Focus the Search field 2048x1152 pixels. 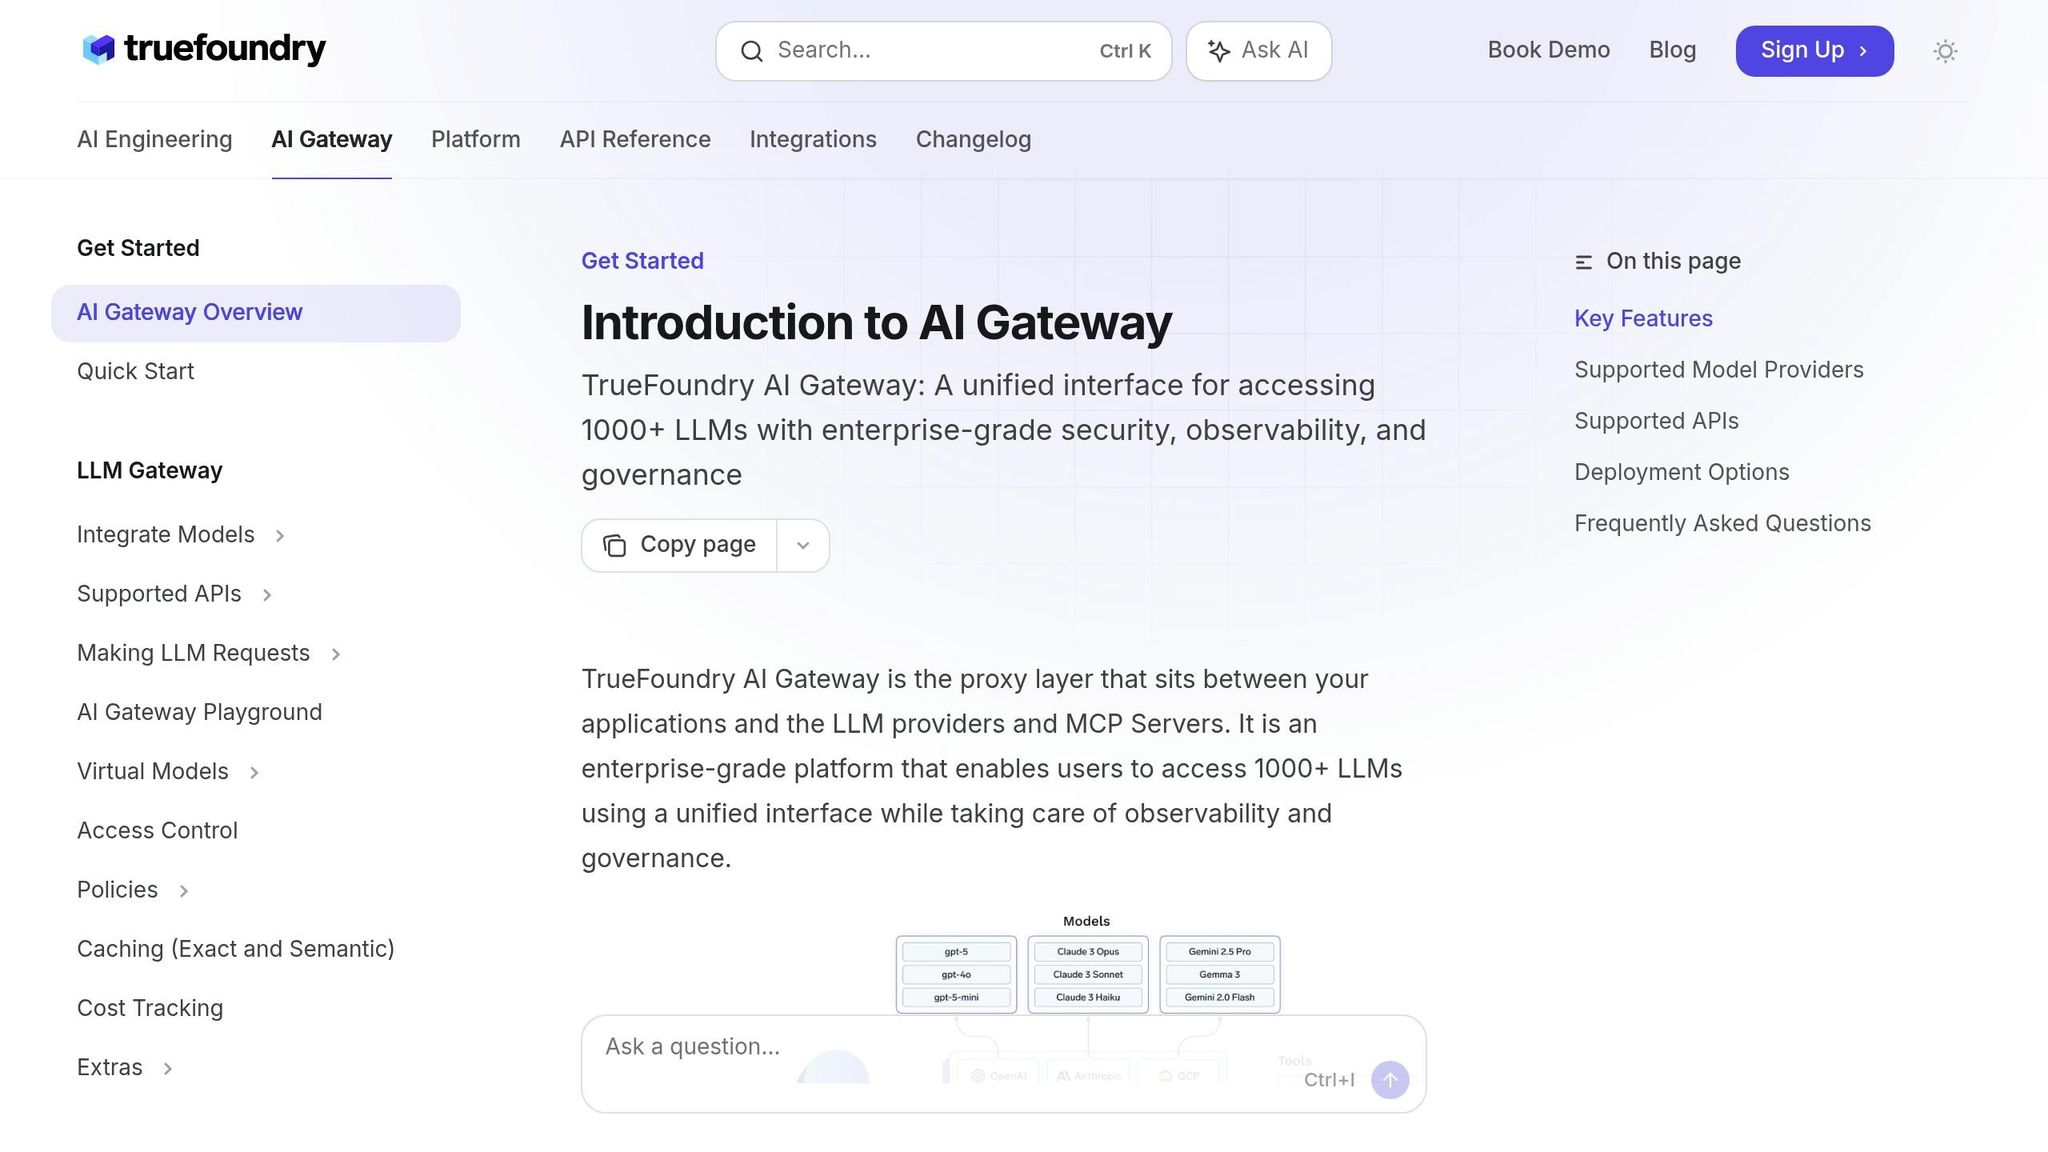pyautogui.click(x=943, y=51)
